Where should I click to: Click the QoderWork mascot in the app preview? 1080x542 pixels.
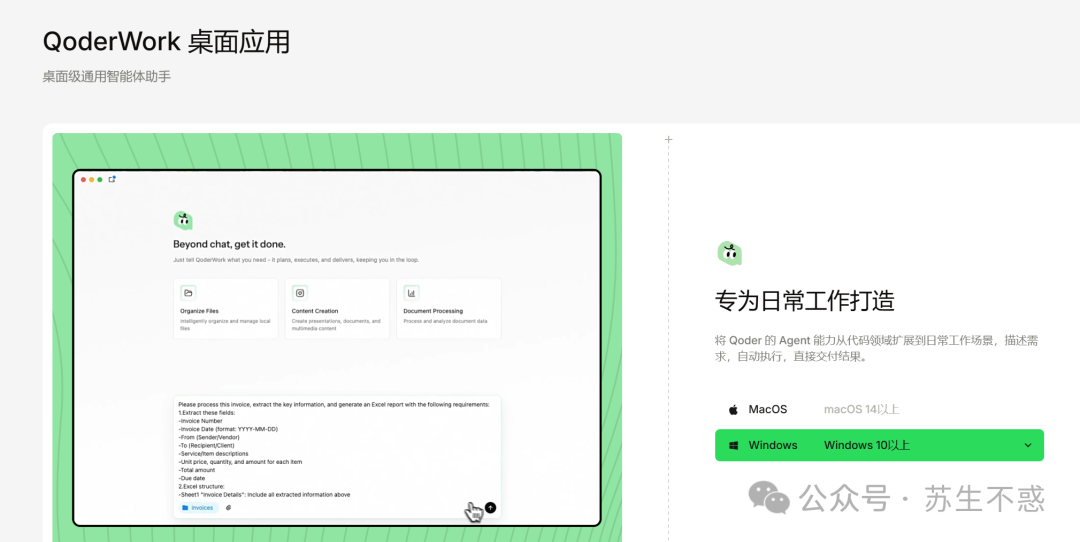(183, 220)
